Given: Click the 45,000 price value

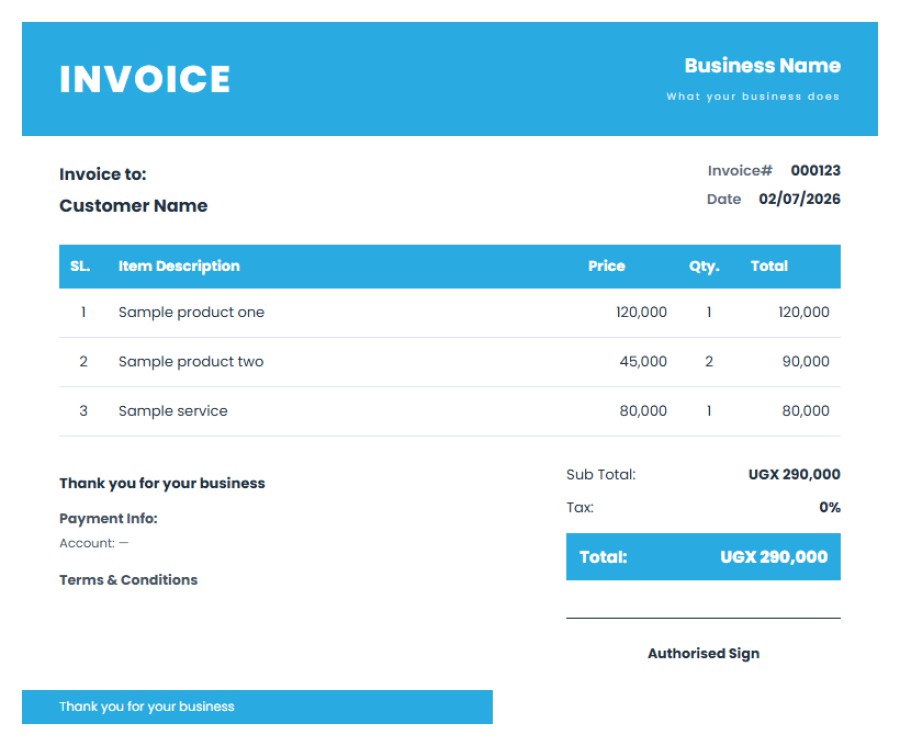Looking at the screenshot, I should click(x=643, y=362).
